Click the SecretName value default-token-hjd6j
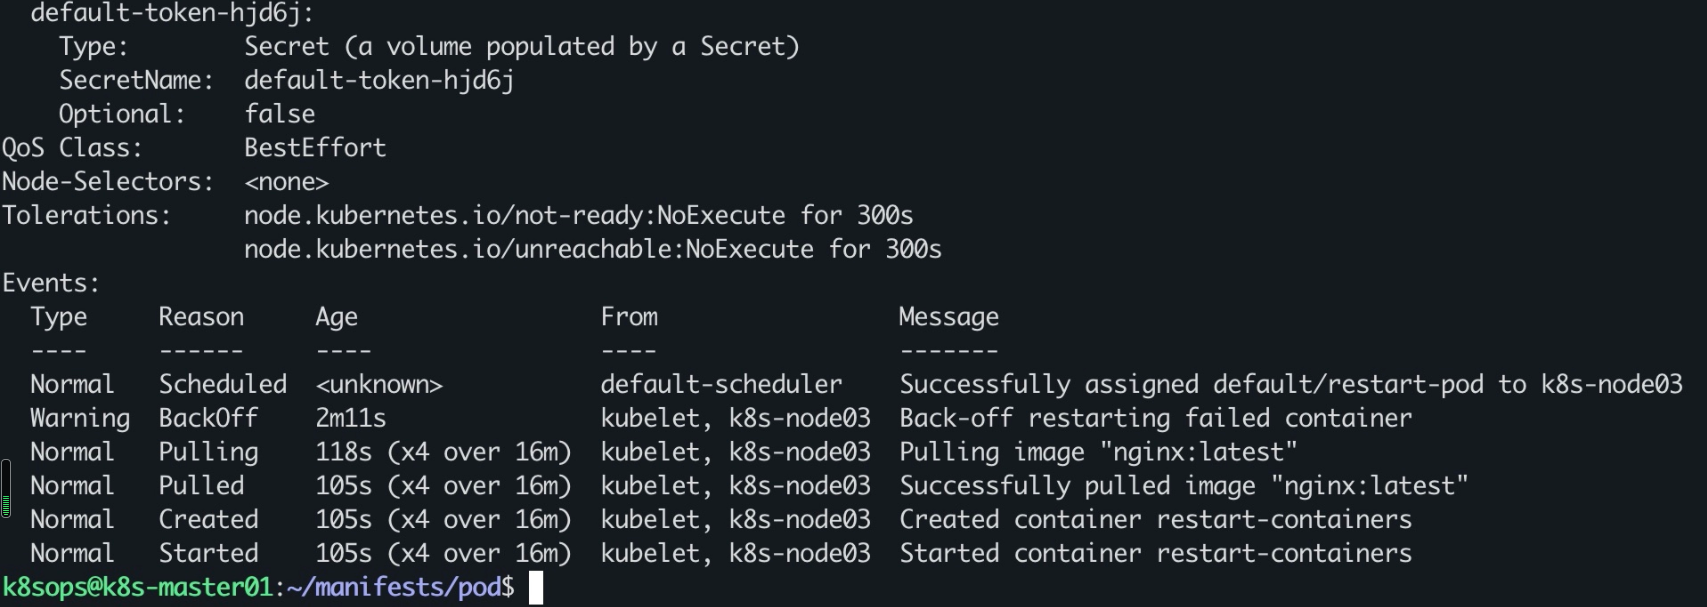 pyautogui.click(x=379, y=80)
